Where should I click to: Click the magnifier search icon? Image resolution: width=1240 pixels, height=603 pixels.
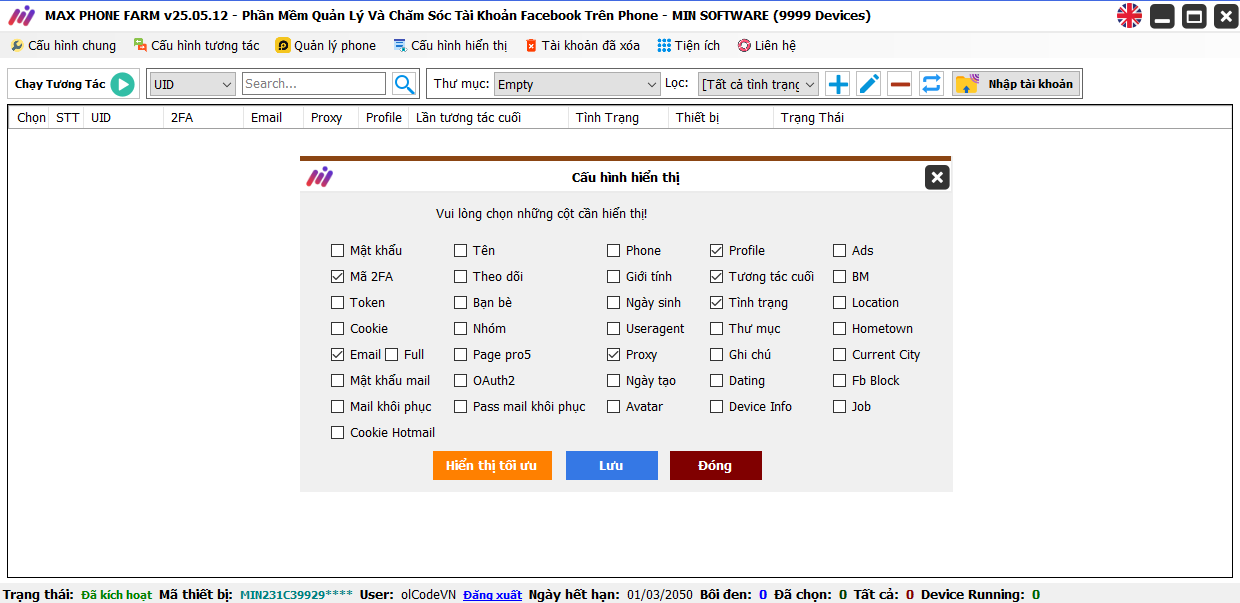404,84
